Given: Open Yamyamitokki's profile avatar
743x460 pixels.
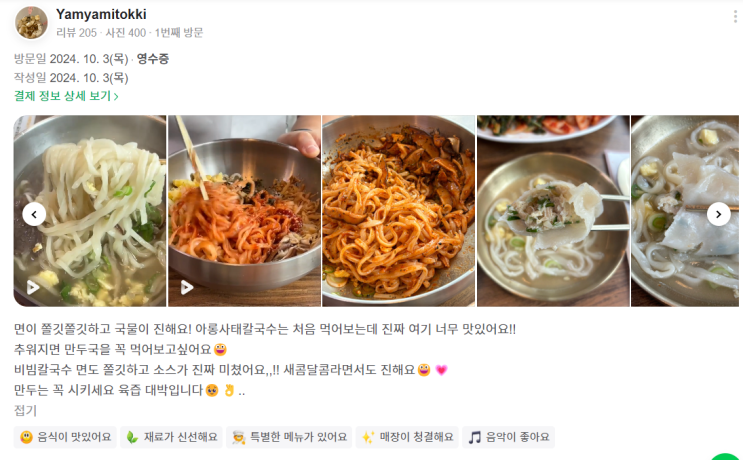Looking at the screenshot, I should click(31, 23).
